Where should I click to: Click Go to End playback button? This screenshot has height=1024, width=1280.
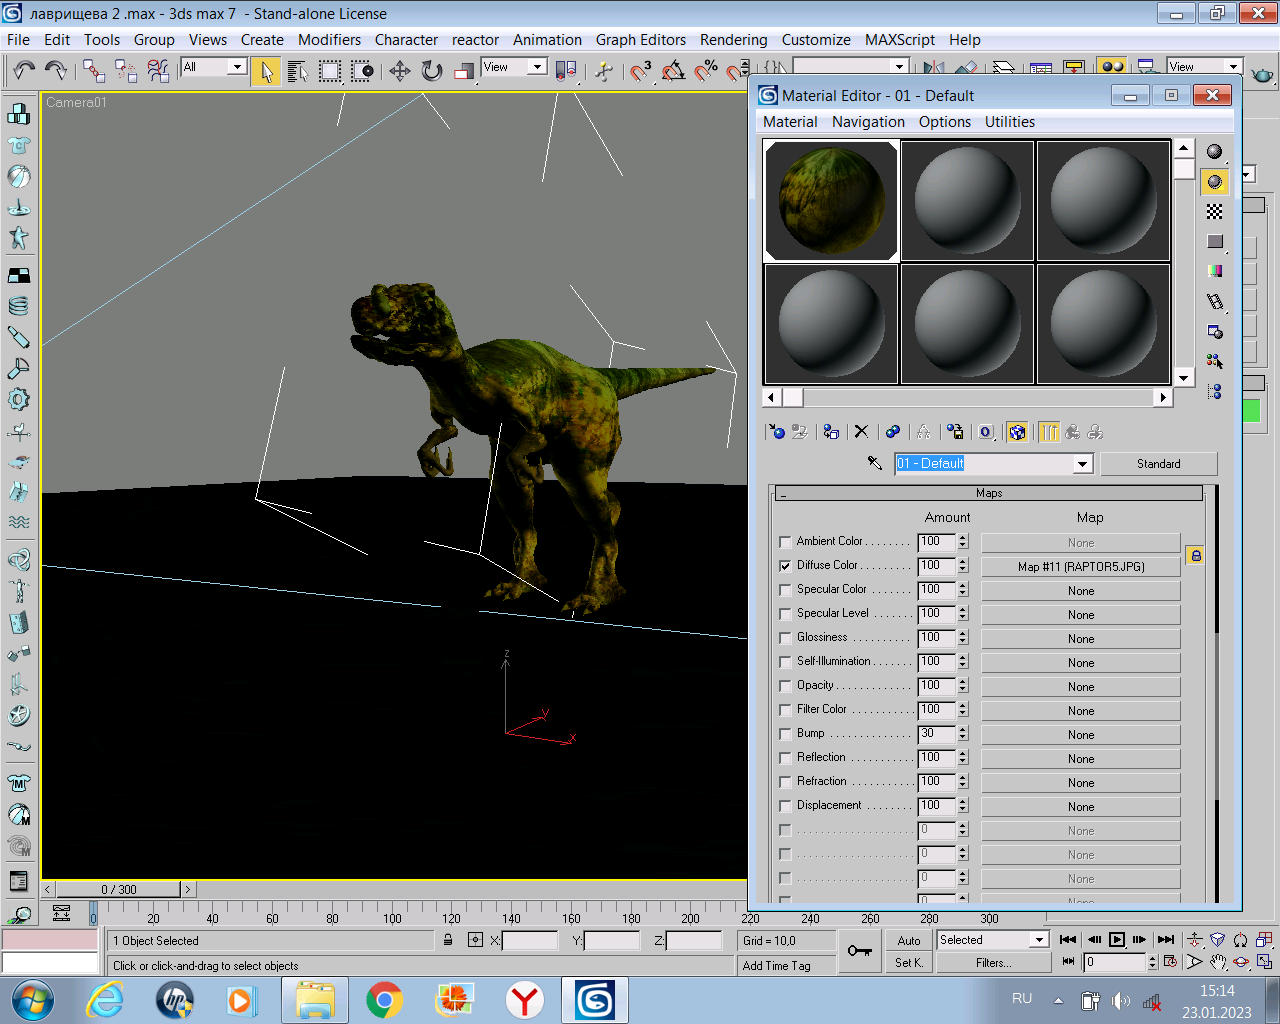pyautogui.click(x=1166, y=939)
